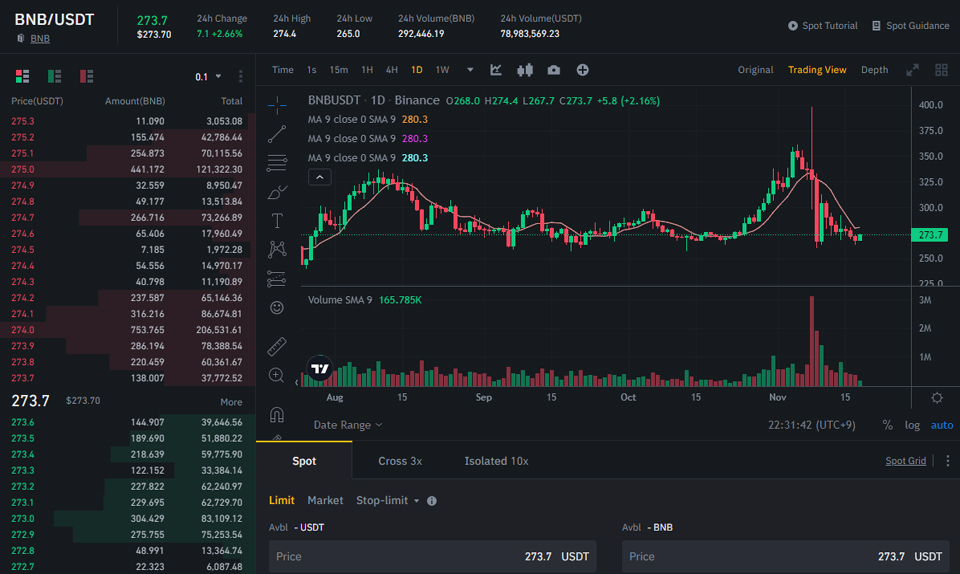960x574 pixels.
Task: Click the USDT buy price input field
Action: pyautogui.click(x=432, y=556)
